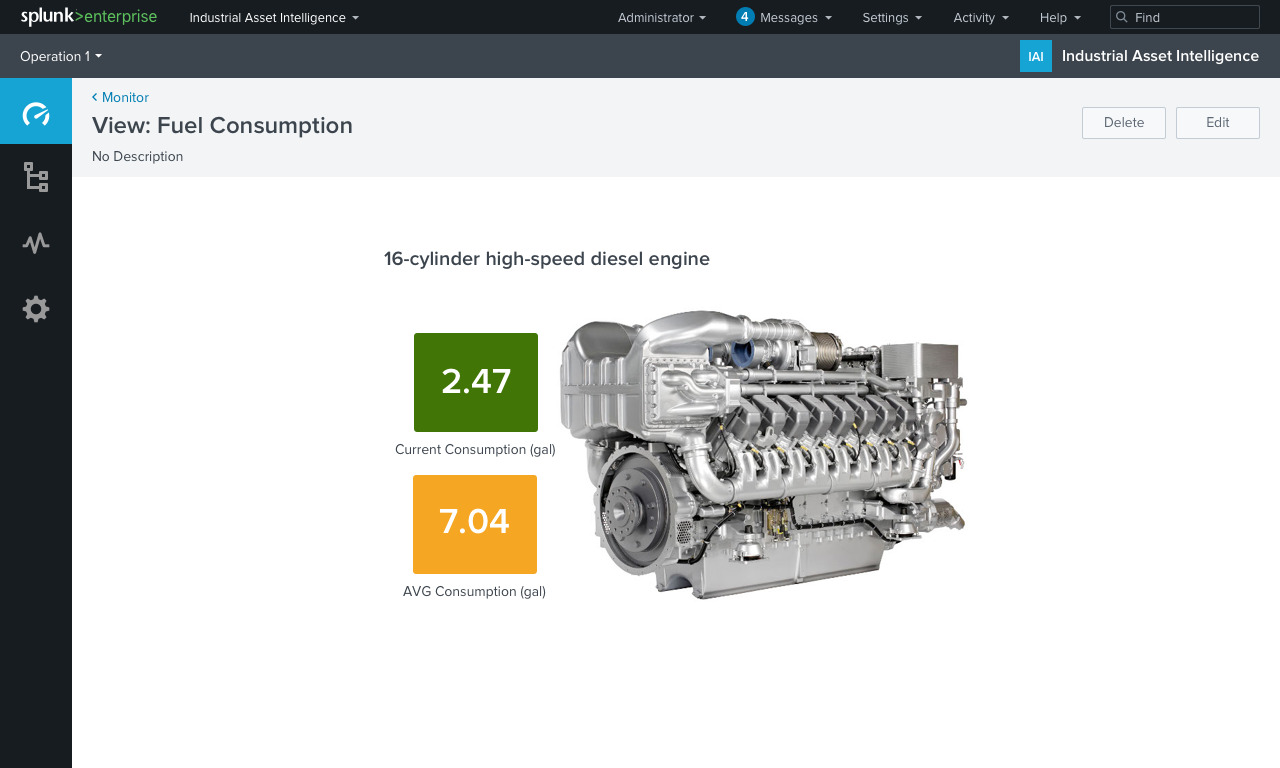
Task: Expand the Messages dropdown
Action: coord(790,17)
